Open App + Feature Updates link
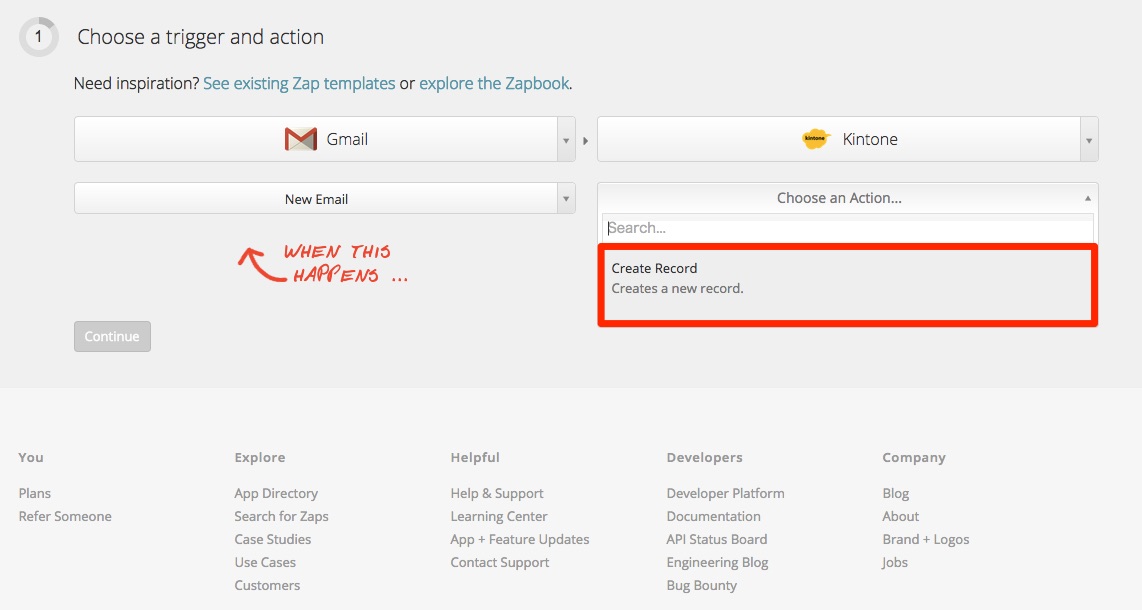This screenshot has height=610, width=1142. point(520,539)
